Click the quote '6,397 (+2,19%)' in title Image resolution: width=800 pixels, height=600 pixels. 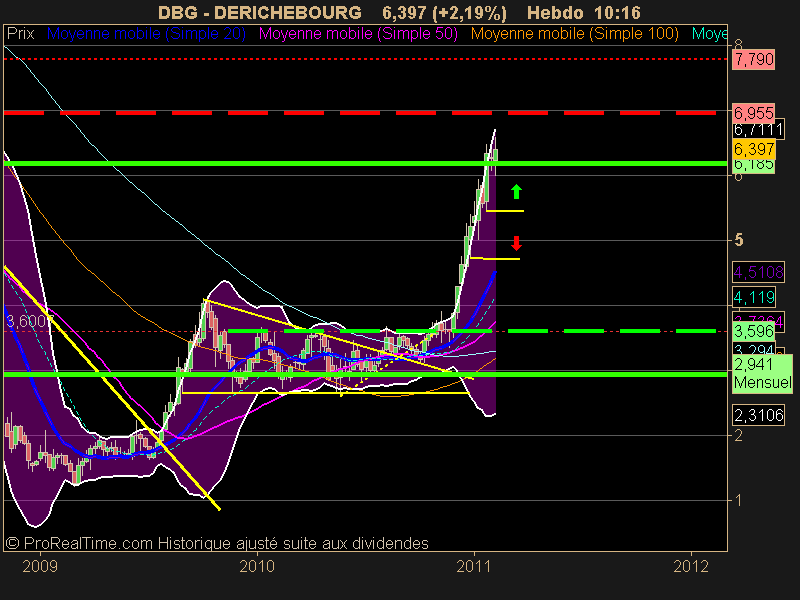444,12
